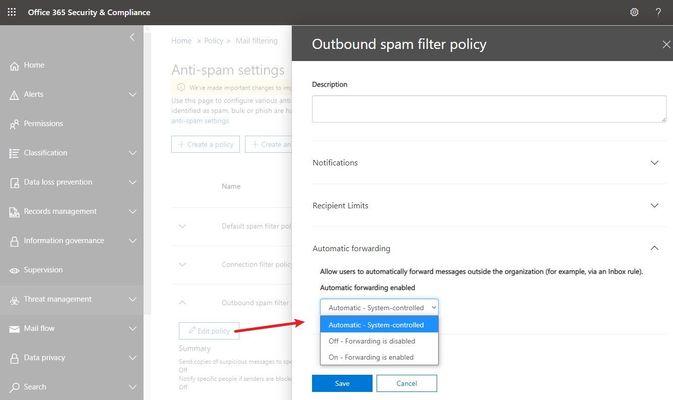Click the Alerts triangle icon
673x400 pixels.
point(14,95)
